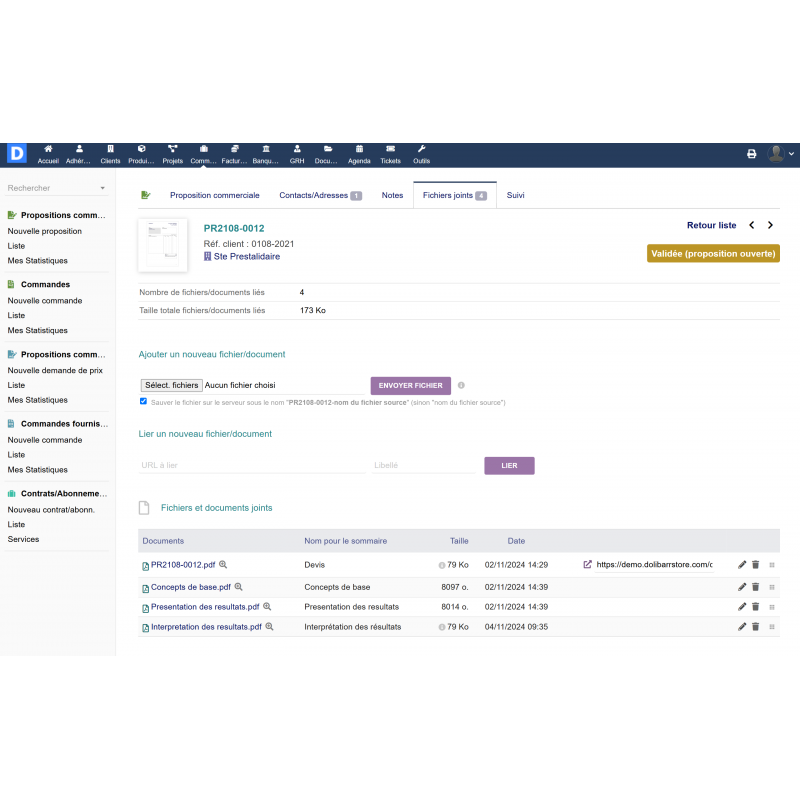Go to previous proposal arrow icon
Image resolution: width=800 pixels, height=800 pixels.
[x=752, y=226]
